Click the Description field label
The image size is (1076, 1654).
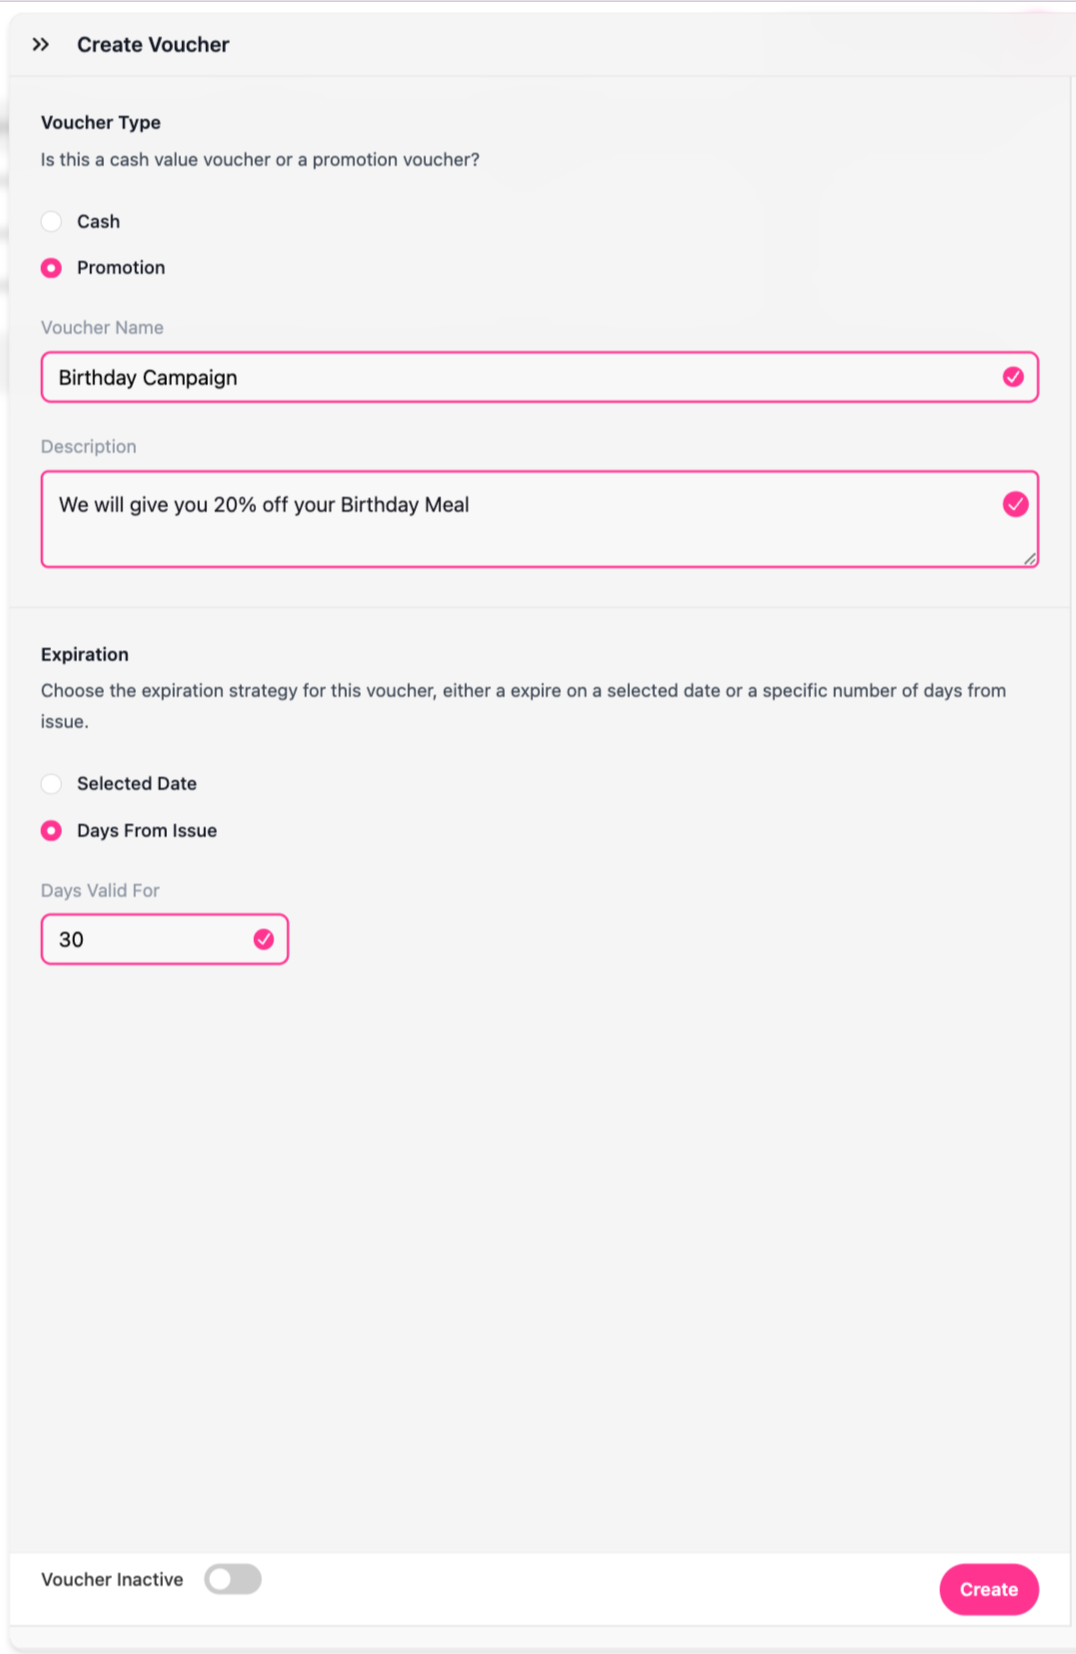coord(89,446)
